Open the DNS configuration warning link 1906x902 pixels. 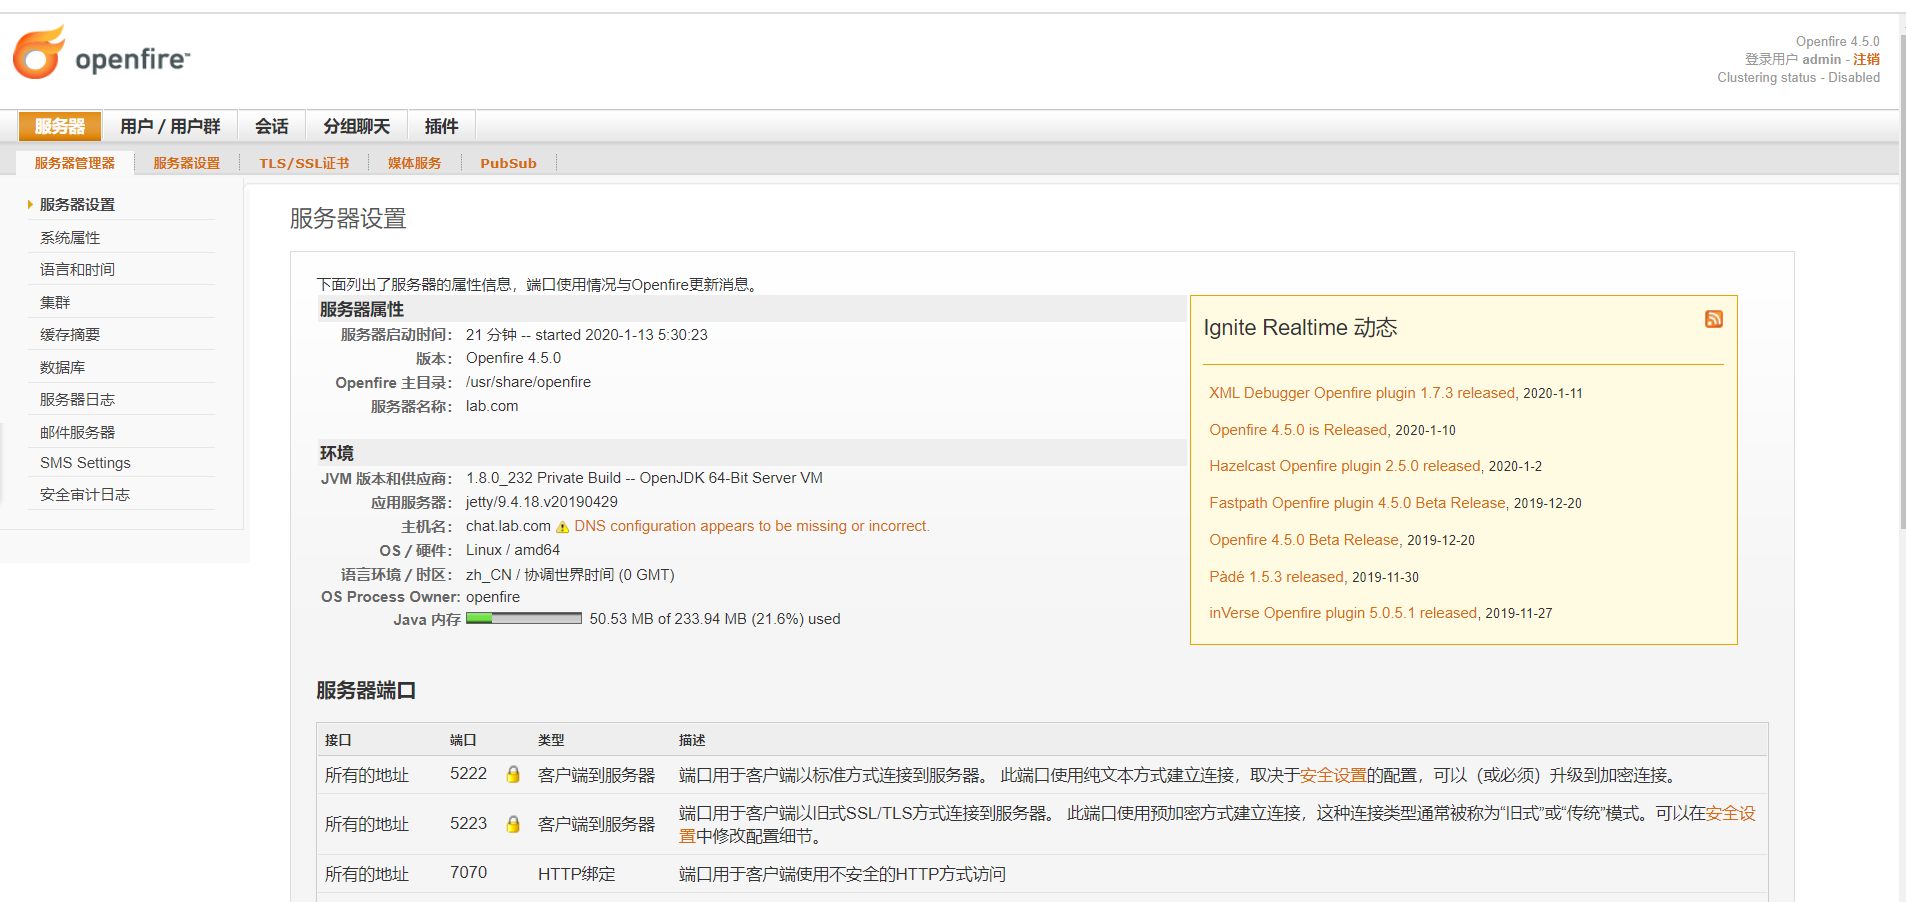[x=751, y=526]
